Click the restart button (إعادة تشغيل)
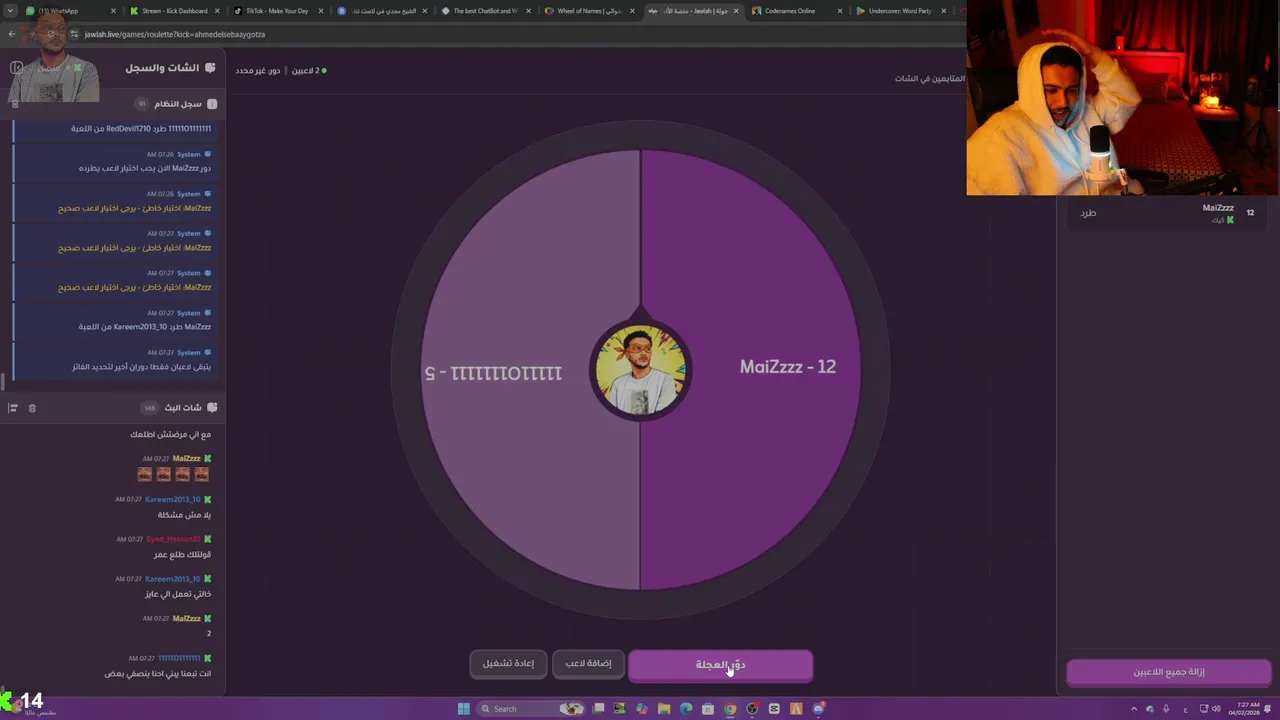This screenshot has width=1280, height=720. pyautogui.click(x=508, y=663)
